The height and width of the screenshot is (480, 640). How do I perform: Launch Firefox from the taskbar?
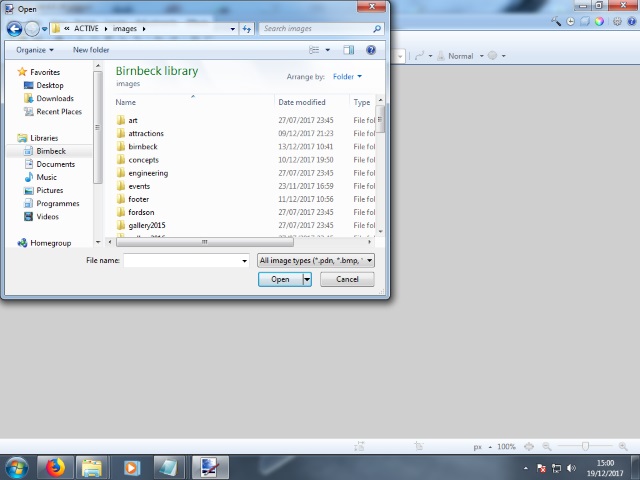[54, 467]
